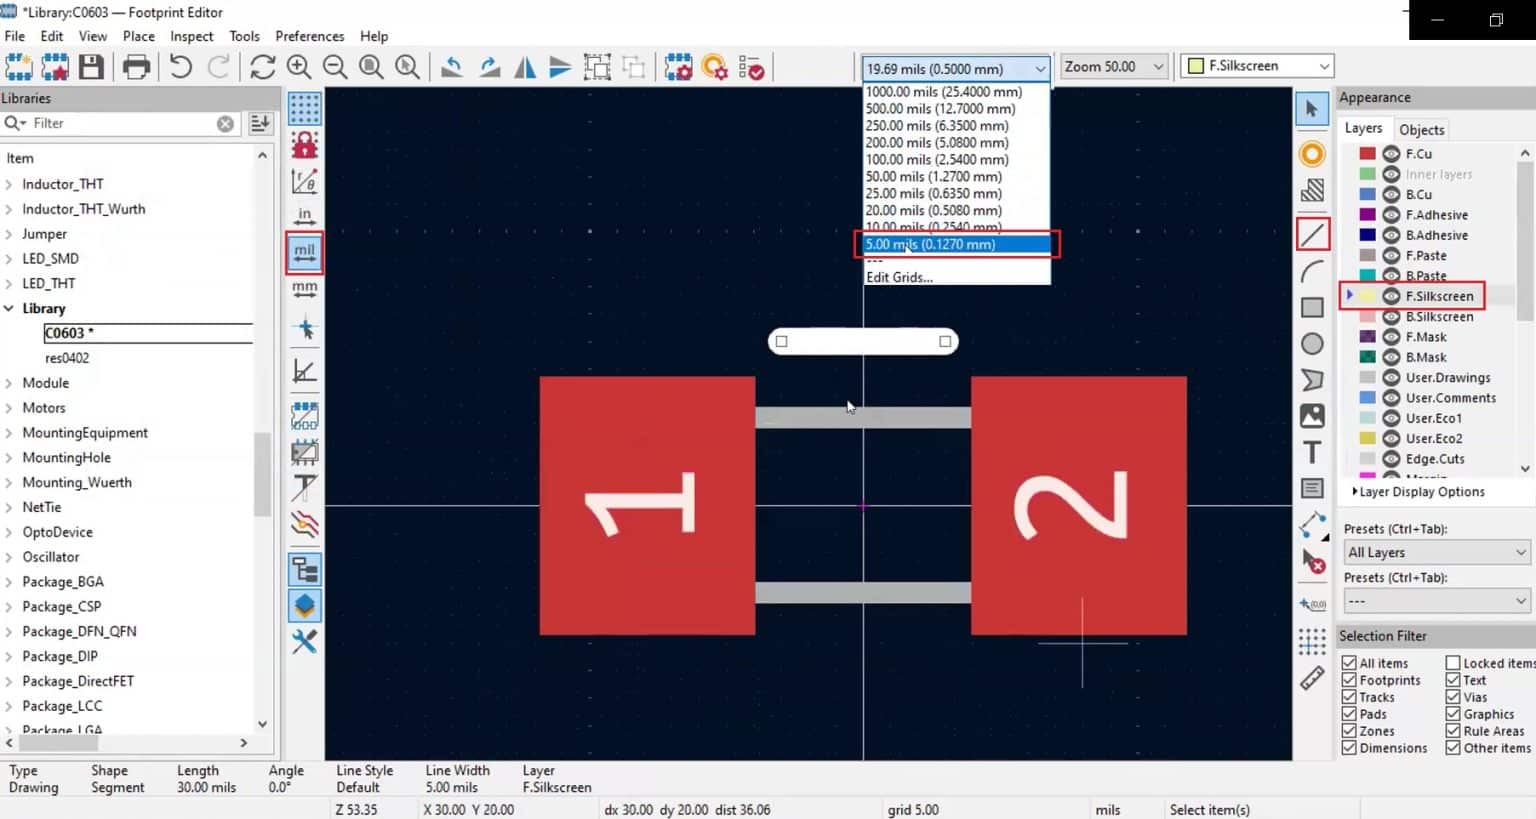Select the mm units icon
This screenshot has height=819, width=1536.
point(304,289)
